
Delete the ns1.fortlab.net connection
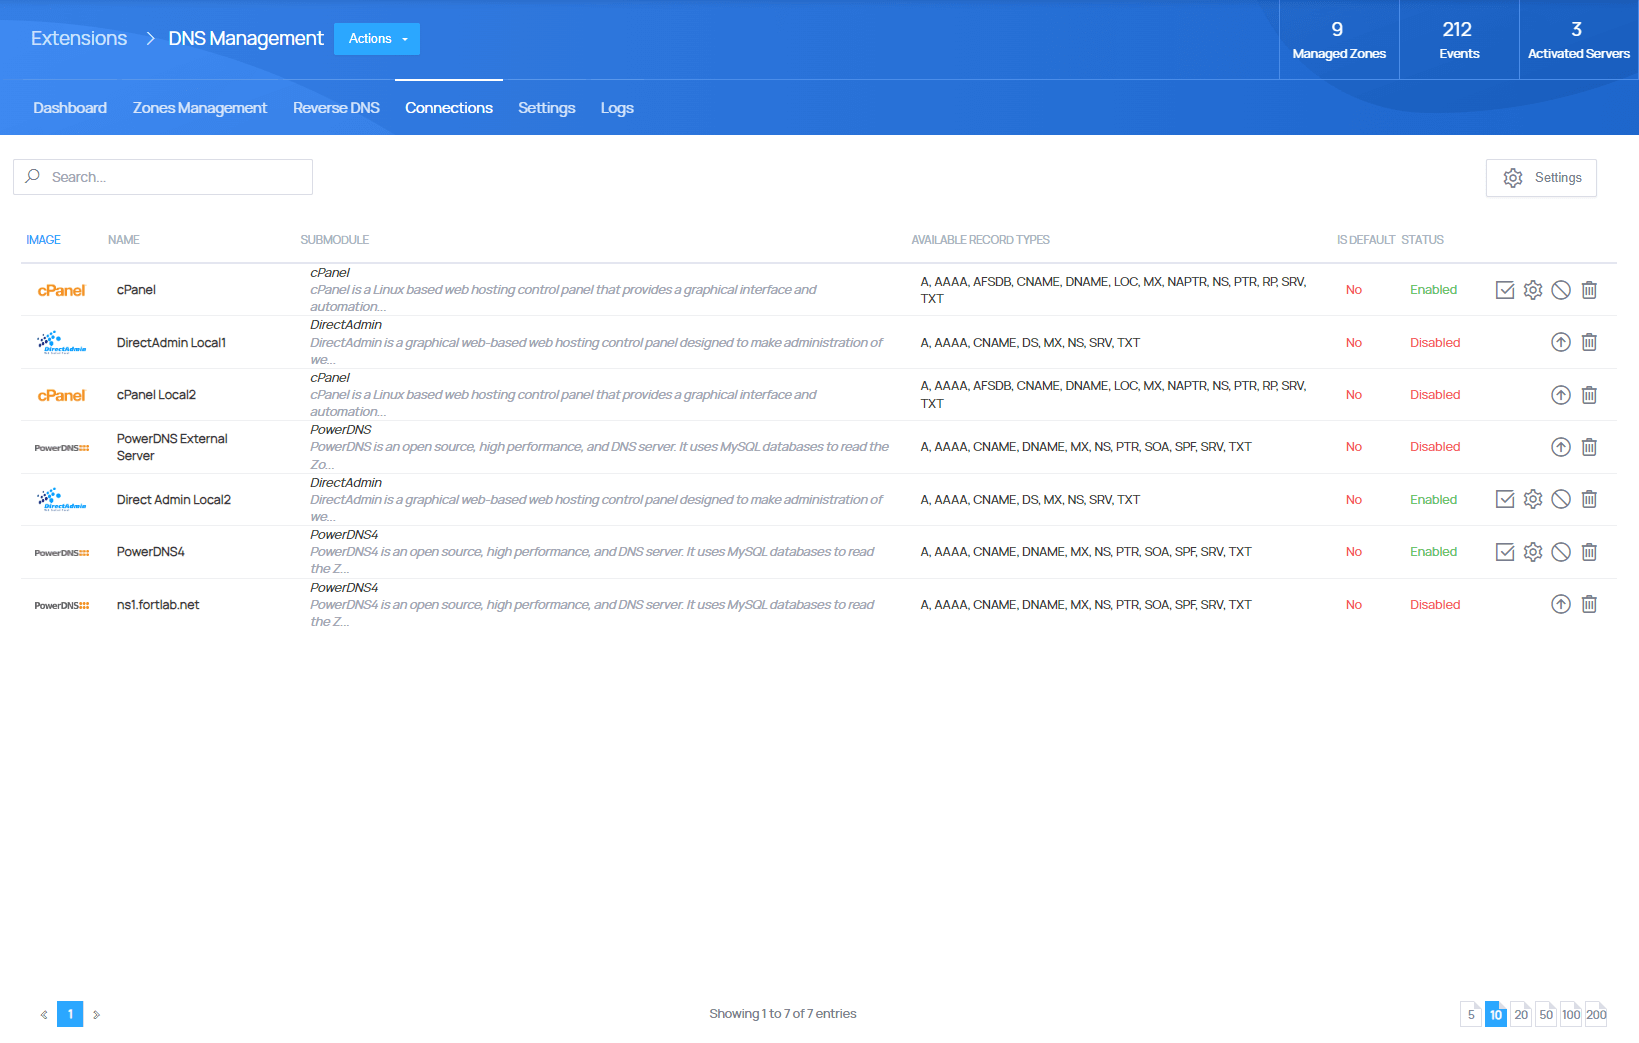click(1589, 604)
